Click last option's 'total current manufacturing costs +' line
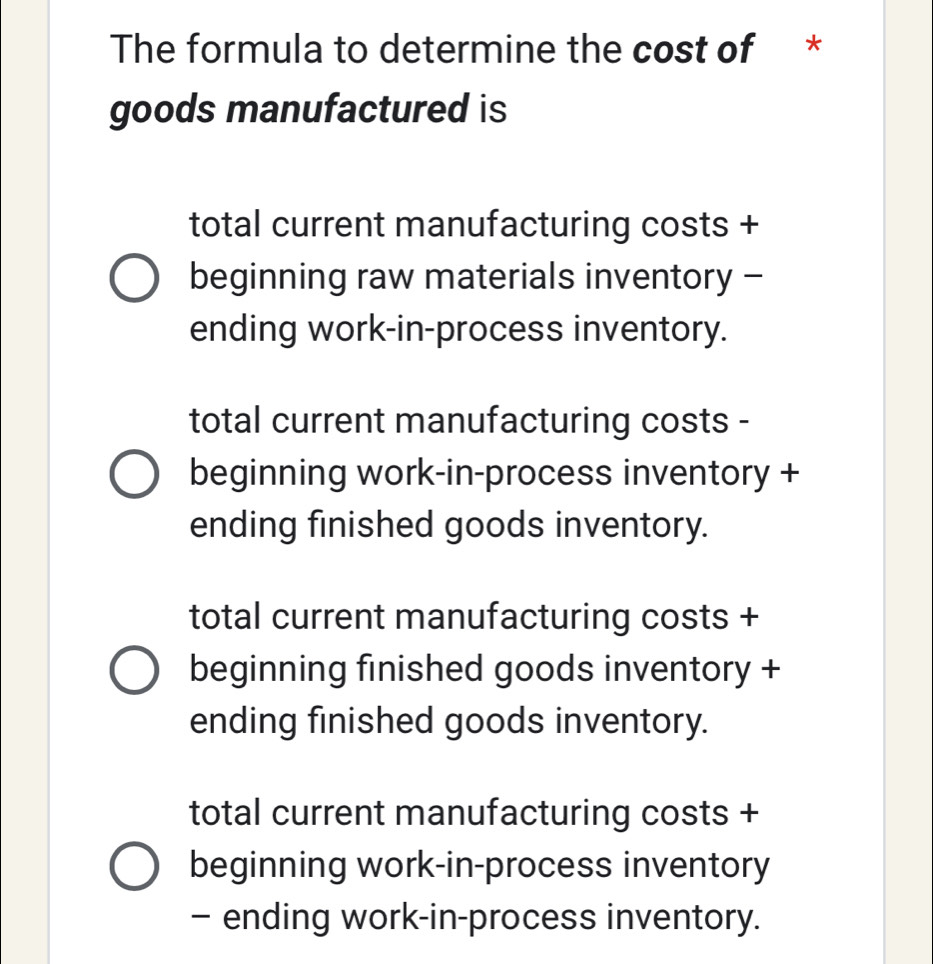This screenshot has height=964, width=933. [x=474, y=810]
